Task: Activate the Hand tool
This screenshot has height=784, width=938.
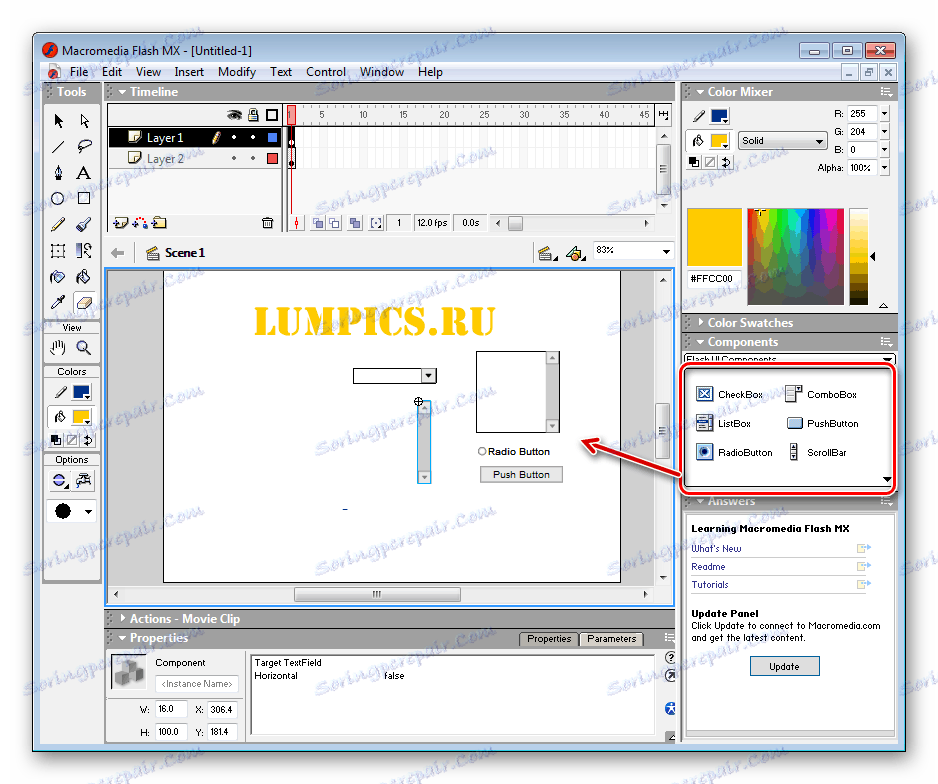Action: point(59,347)
